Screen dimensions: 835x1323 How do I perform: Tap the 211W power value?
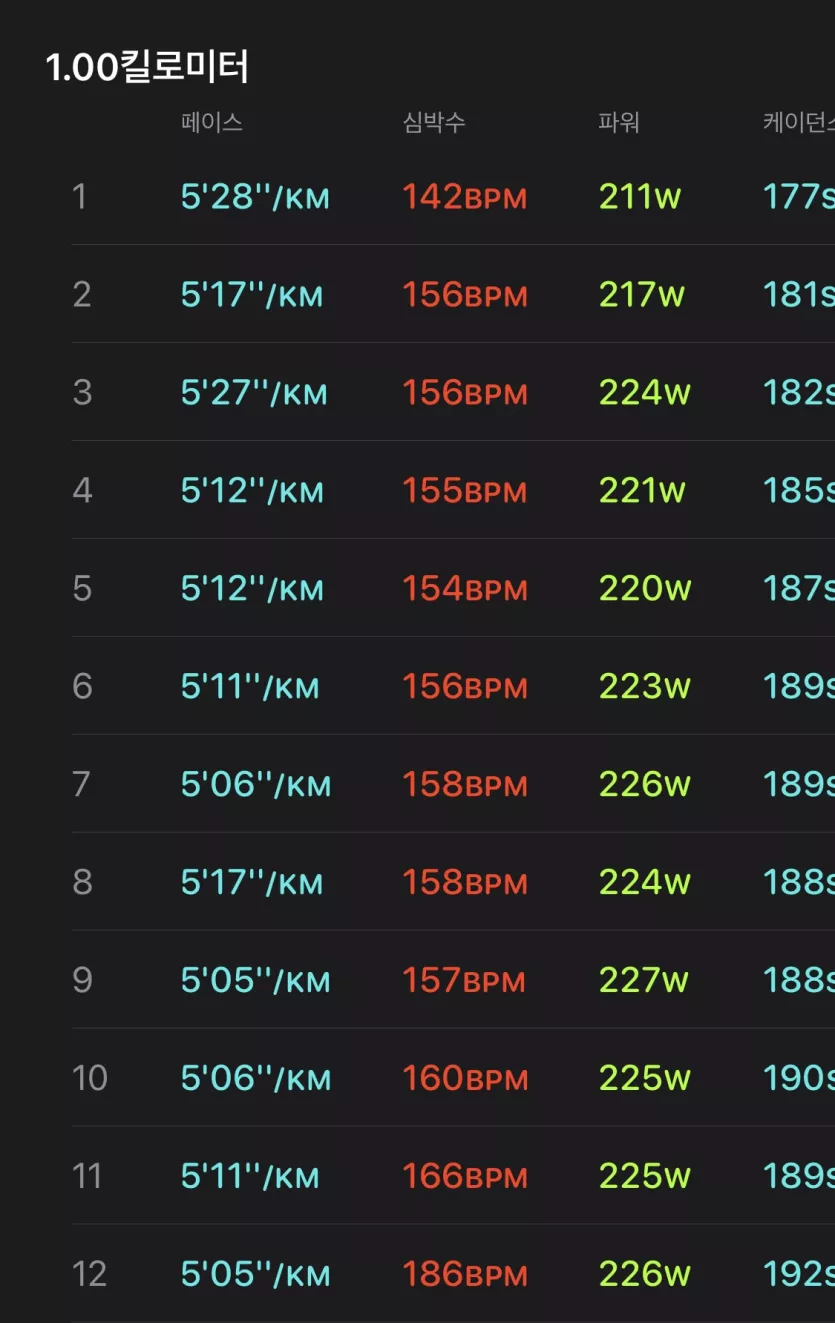pos(640,197)
